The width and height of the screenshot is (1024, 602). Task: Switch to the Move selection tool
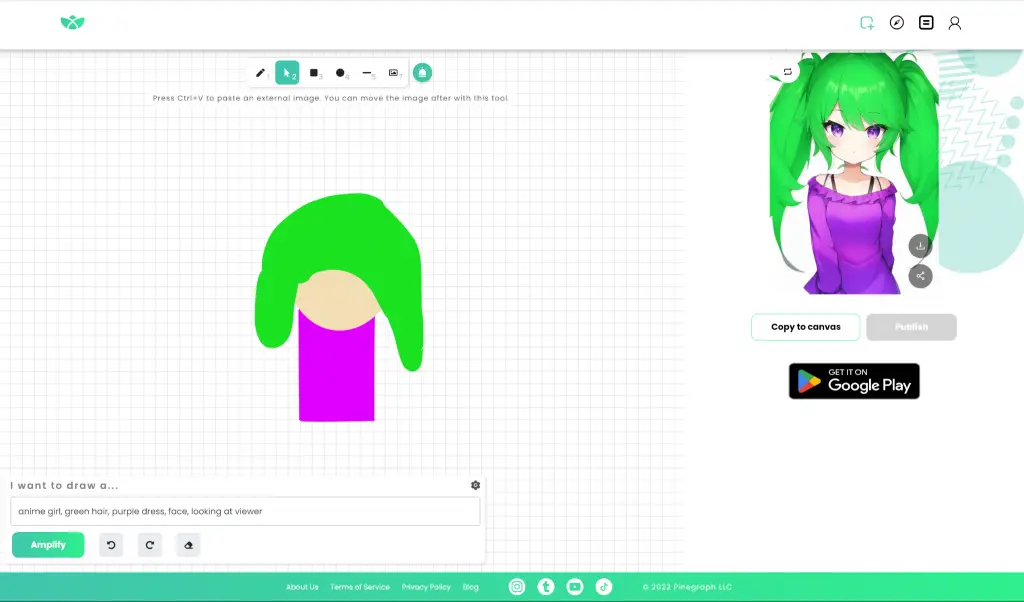pos(287,72)
